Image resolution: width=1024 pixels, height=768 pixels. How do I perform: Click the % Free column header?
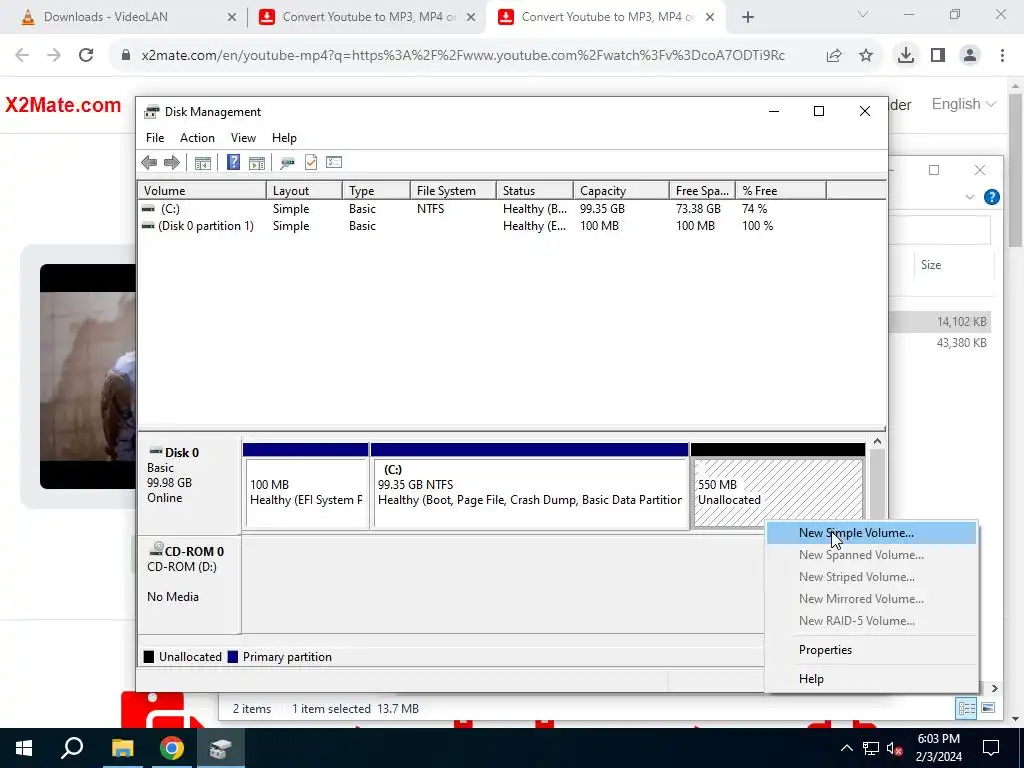pyautogui.click(x=780, y=191)
